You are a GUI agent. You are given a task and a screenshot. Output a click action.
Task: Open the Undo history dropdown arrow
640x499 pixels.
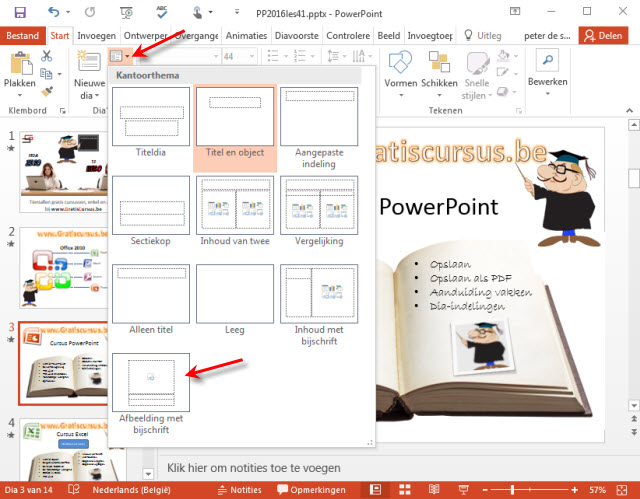pos(68,12)
